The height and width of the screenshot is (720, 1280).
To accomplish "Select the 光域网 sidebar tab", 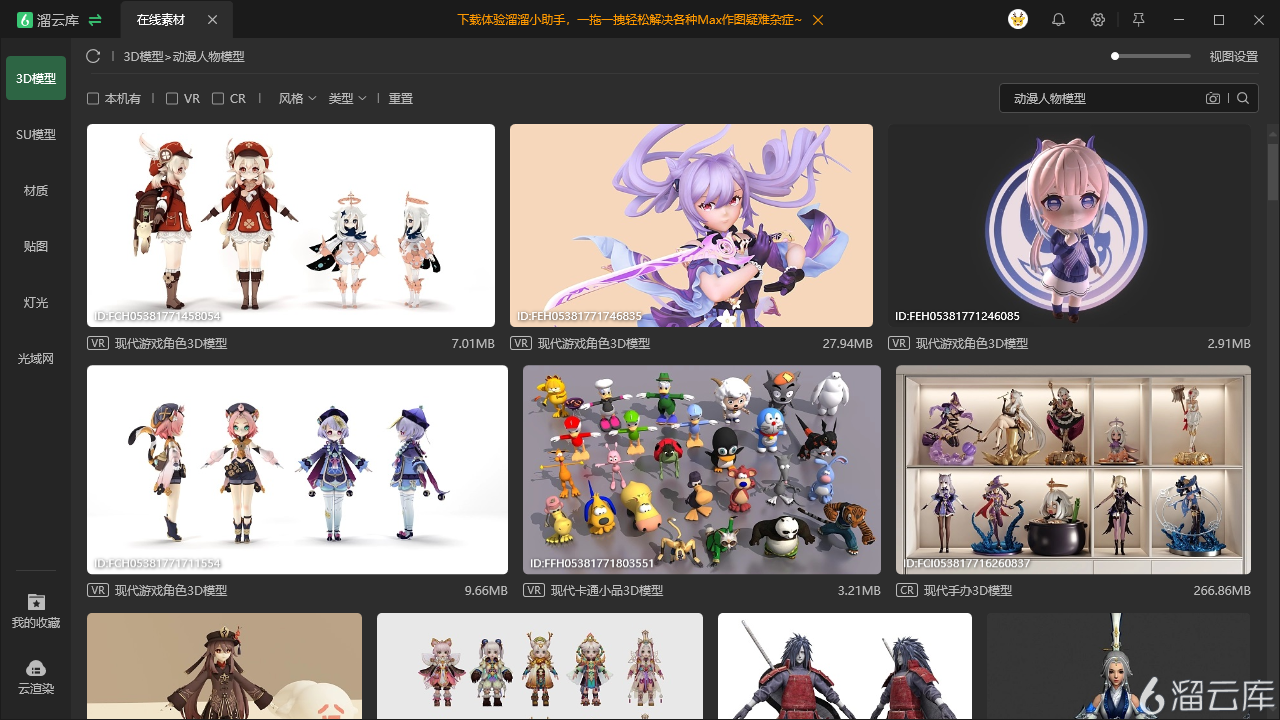I will point(36,358).
